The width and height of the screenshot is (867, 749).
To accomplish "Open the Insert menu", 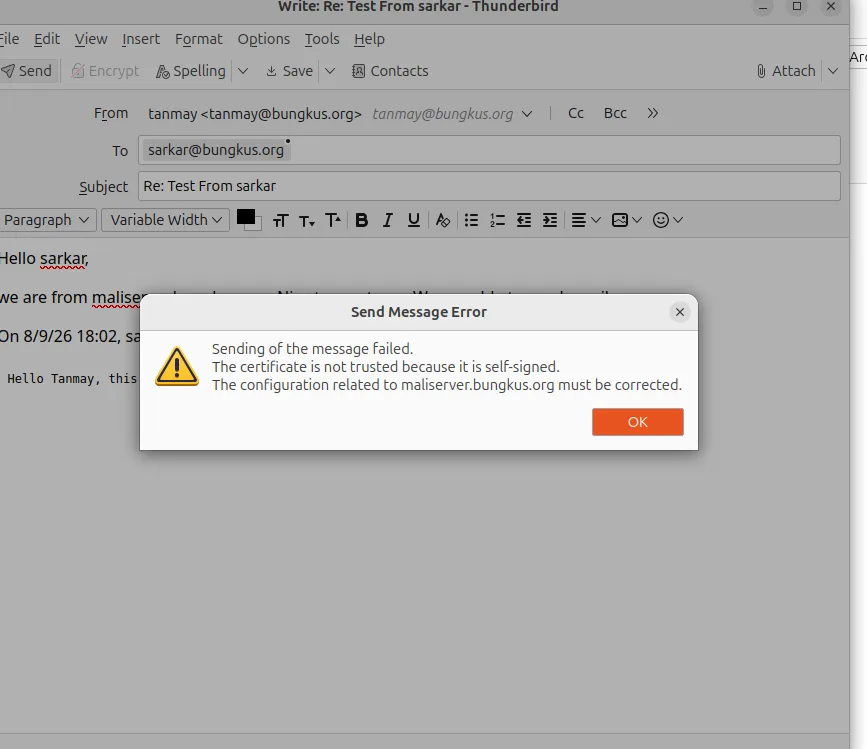I will [x=141, y=39].
